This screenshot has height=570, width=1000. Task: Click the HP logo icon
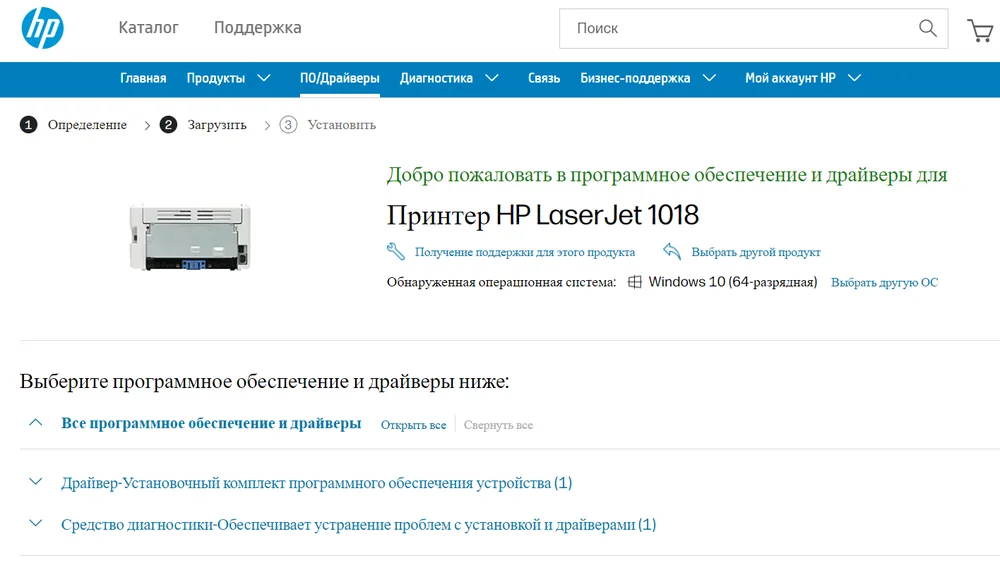(42, 28)
